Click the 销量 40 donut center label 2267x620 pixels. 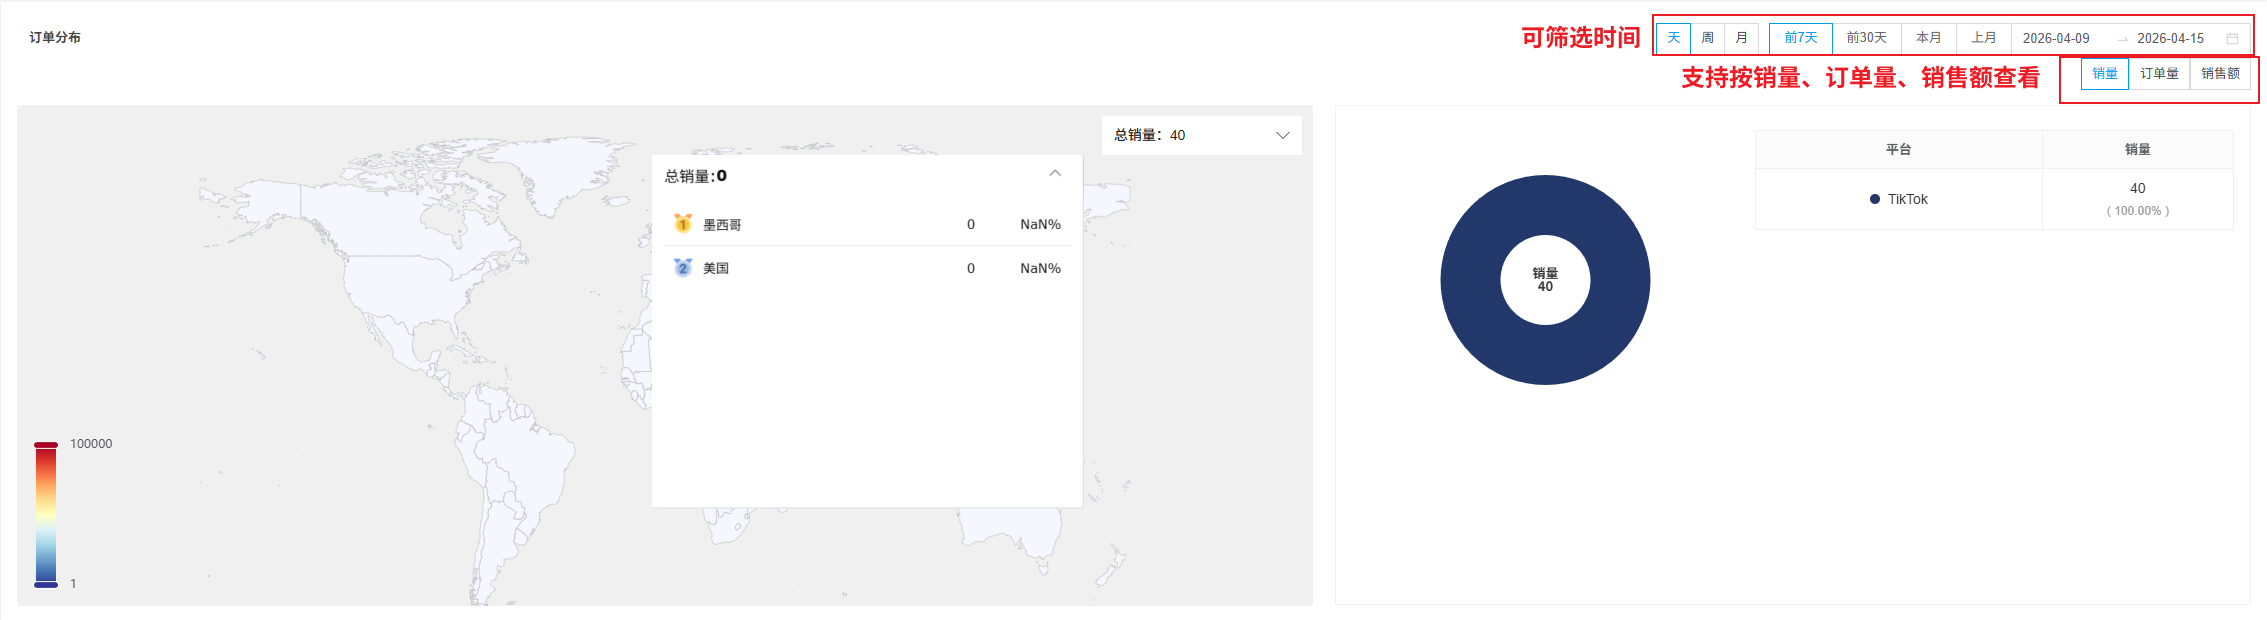pyautogui.click(x=1545, y=280)
